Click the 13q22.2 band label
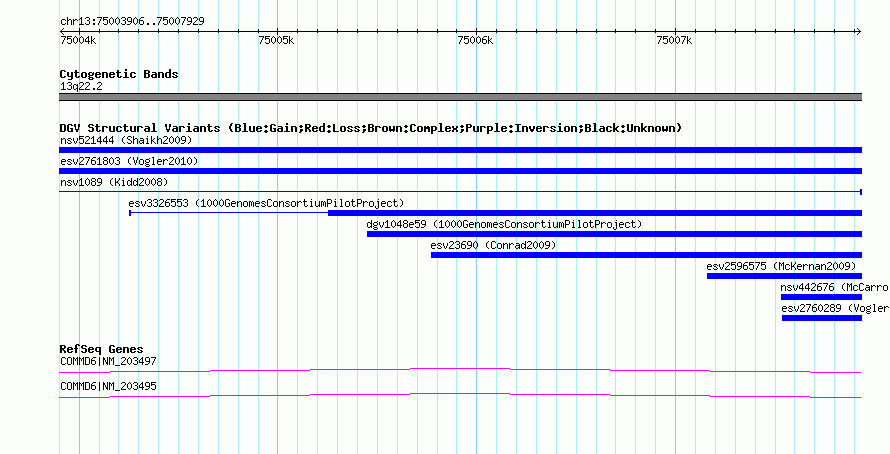Viewport: 890px width, 454px height. click(x=81, y=87)
